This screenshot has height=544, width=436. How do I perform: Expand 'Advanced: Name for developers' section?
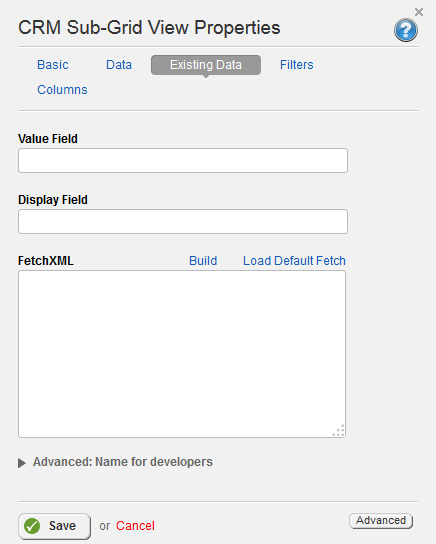[122, 462]
